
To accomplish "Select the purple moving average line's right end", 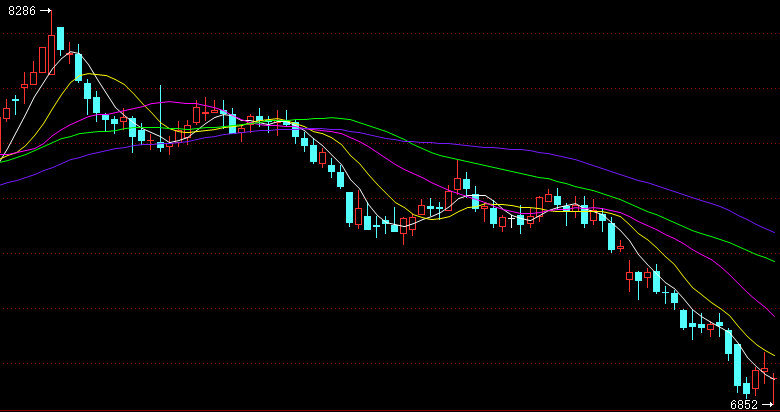I will [774, 231].
